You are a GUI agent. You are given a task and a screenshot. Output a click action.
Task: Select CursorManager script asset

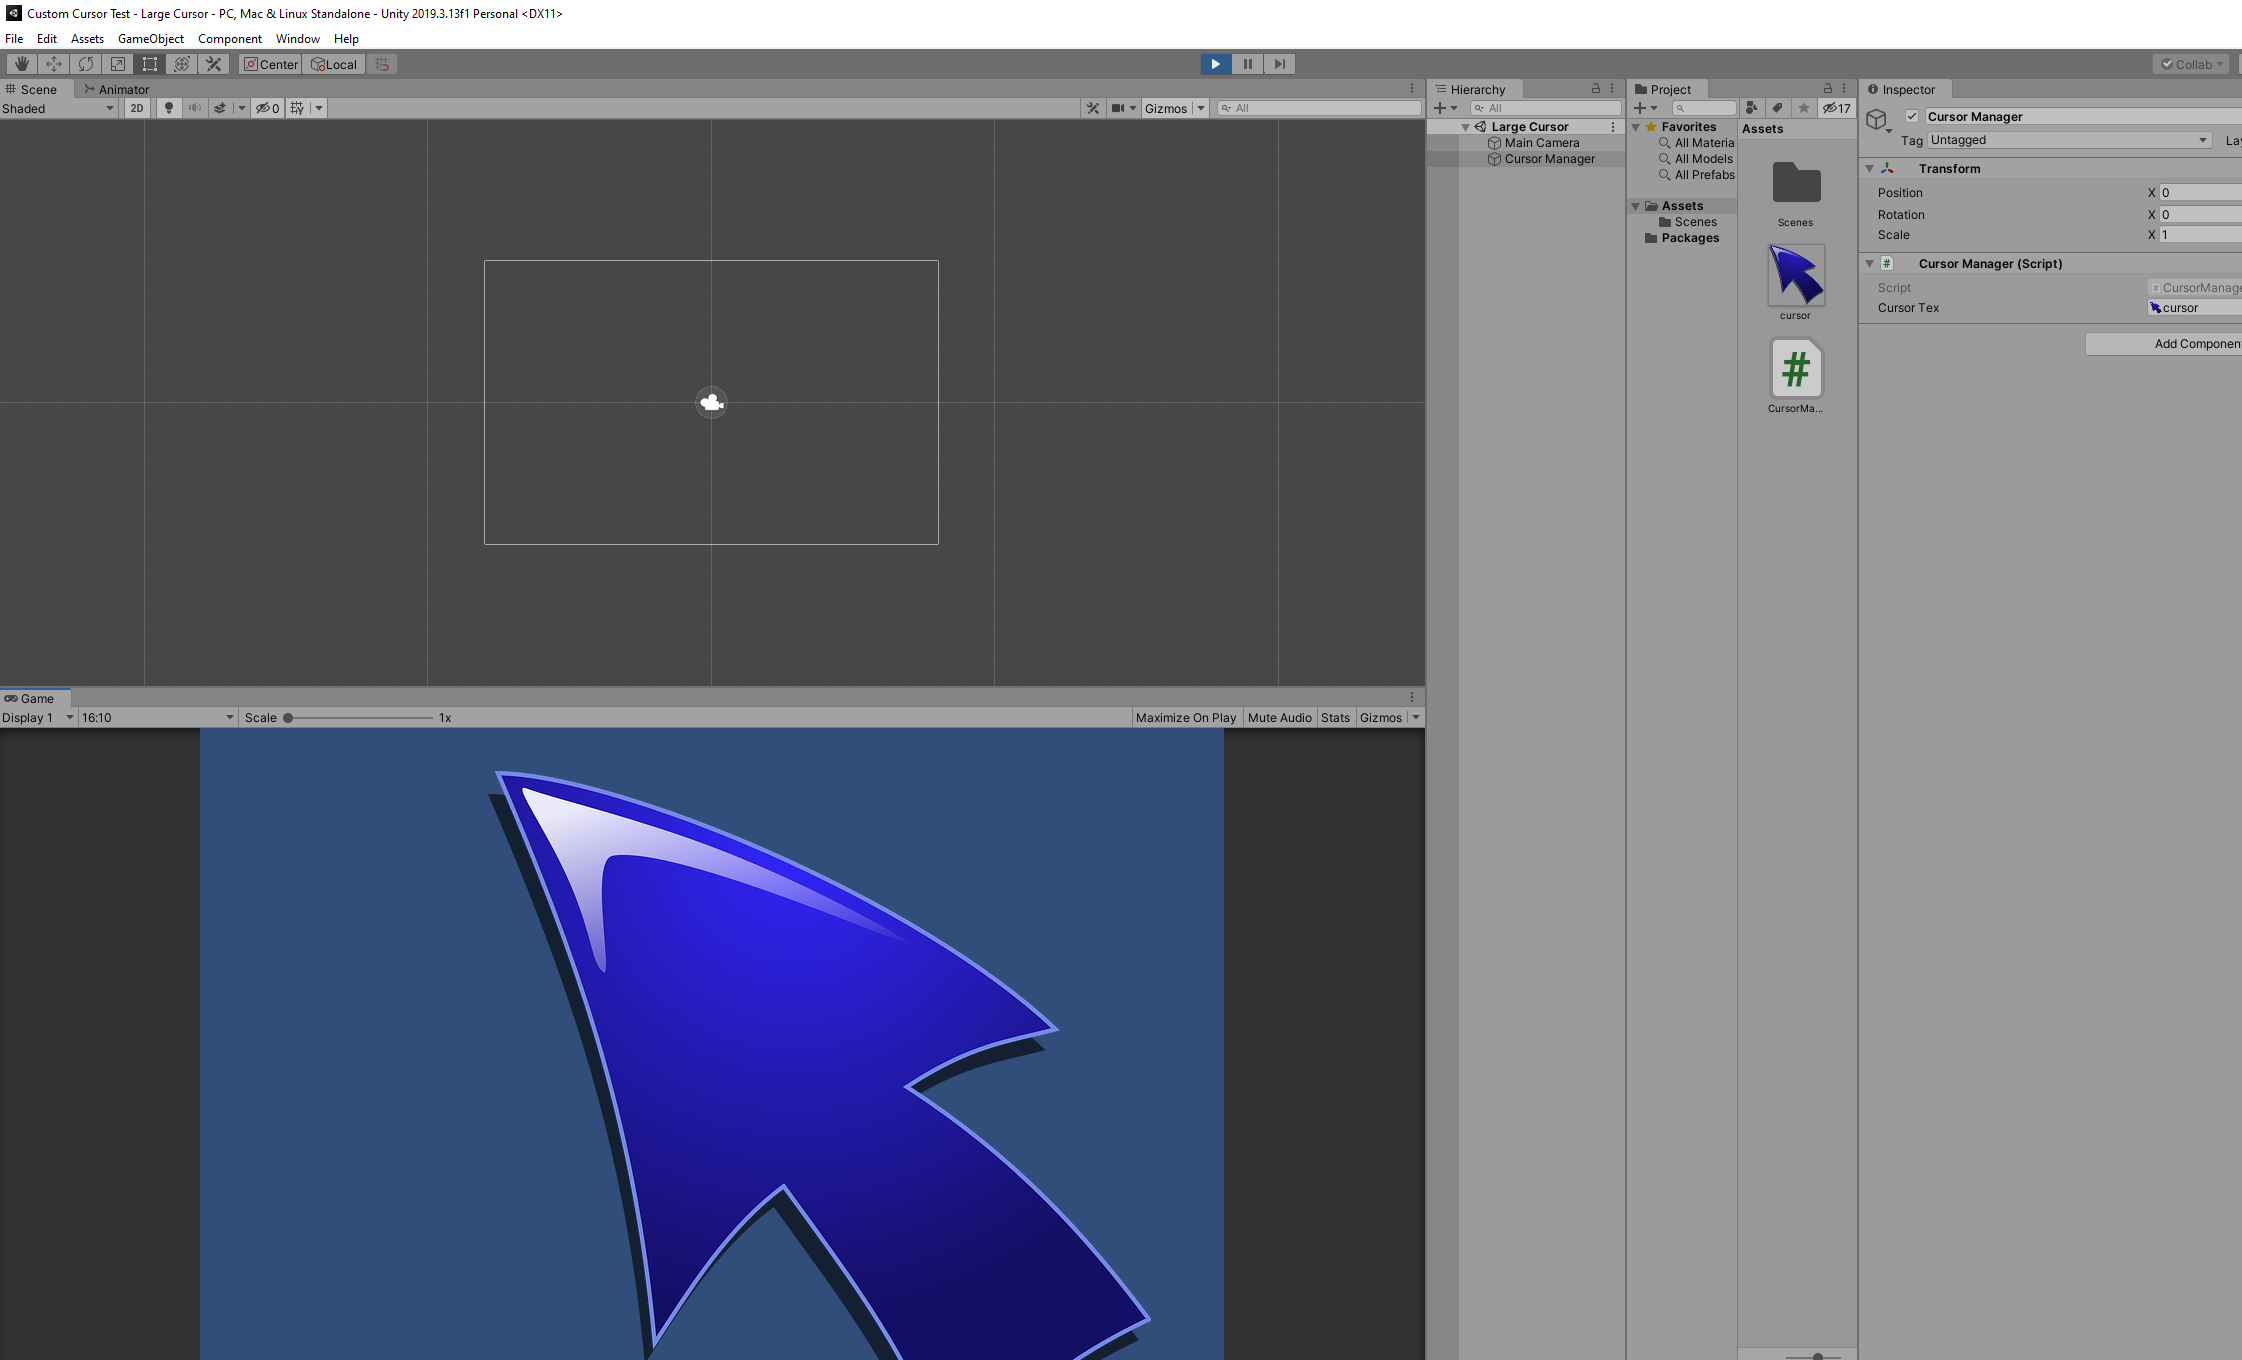1796,369
